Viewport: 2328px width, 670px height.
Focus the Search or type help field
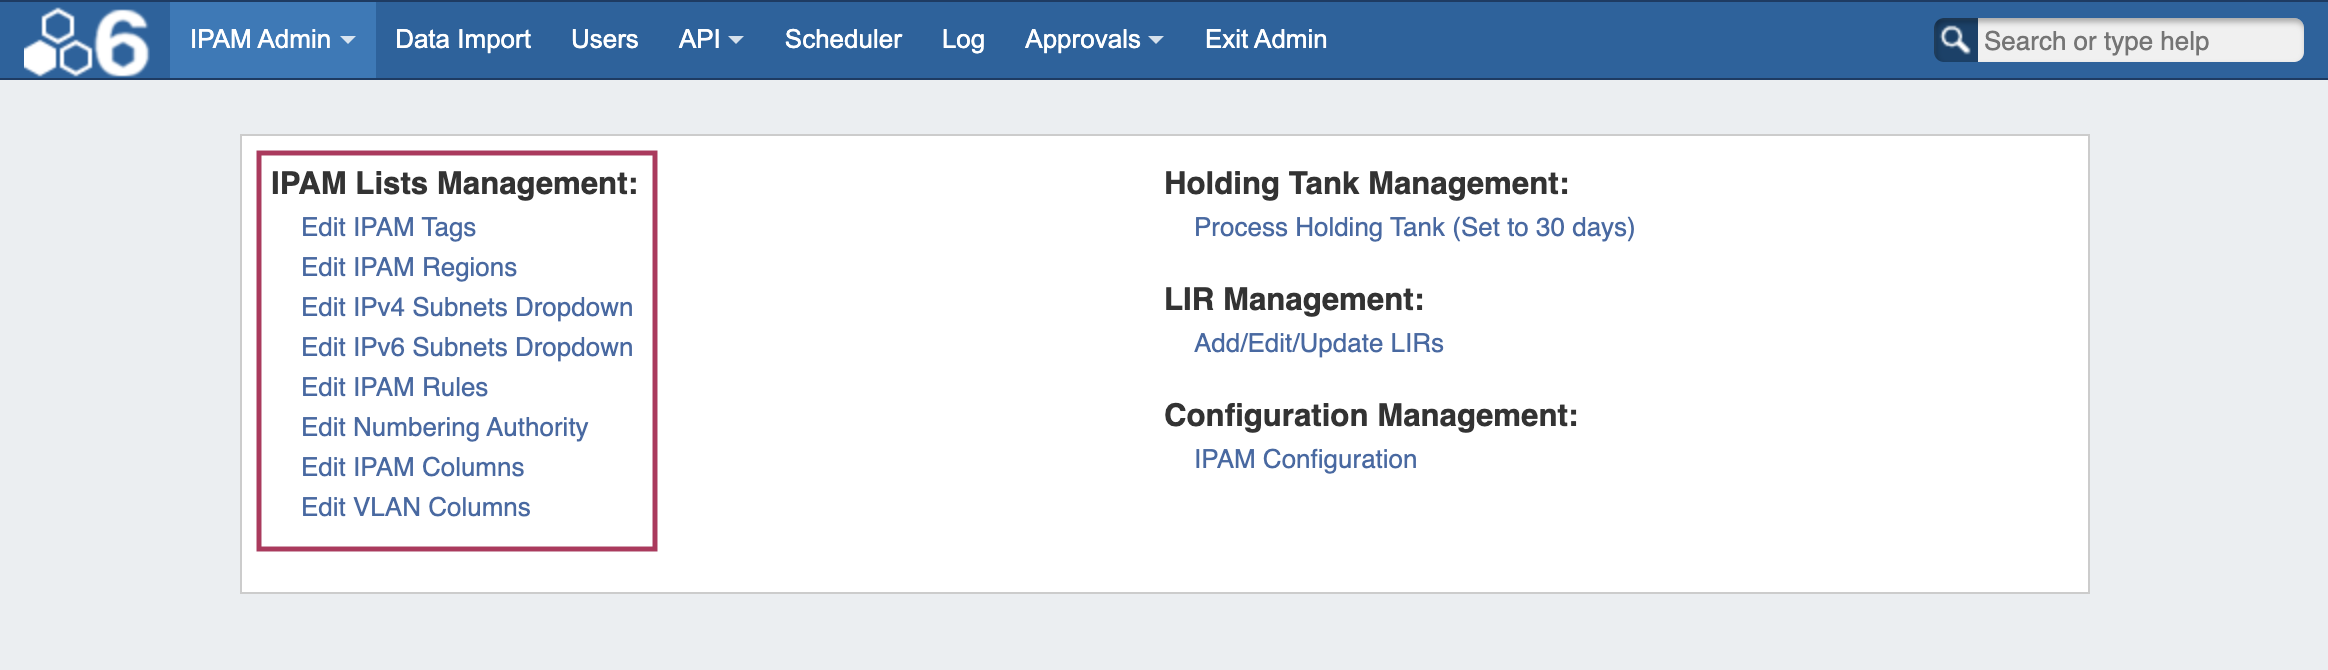click(2138, 41)
